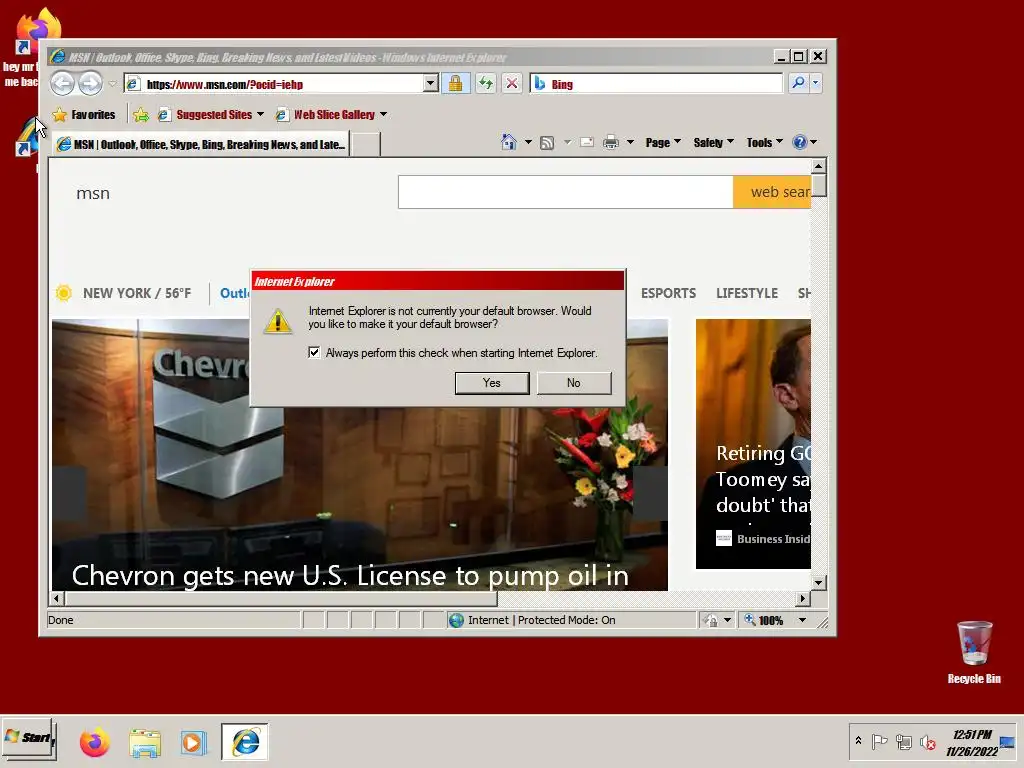Click Add to Favorites Bar star icon
This screenshot has width=1024, height=768.
click(141, 116)
